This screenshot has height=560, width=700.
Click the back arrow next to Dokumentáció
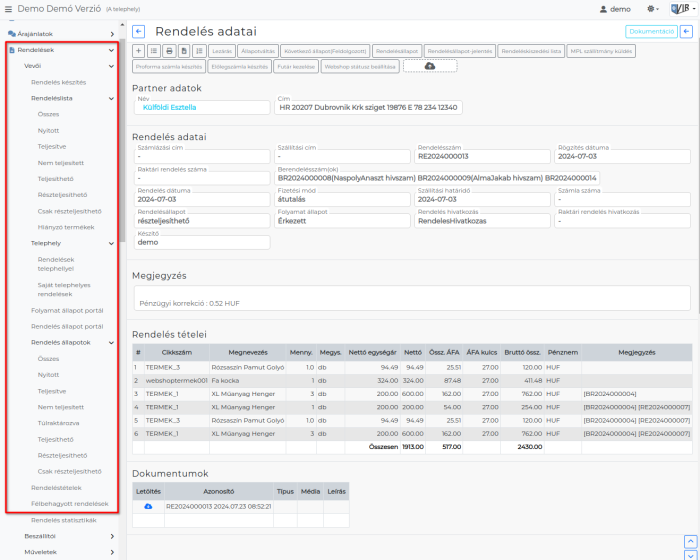pos(686,32)
